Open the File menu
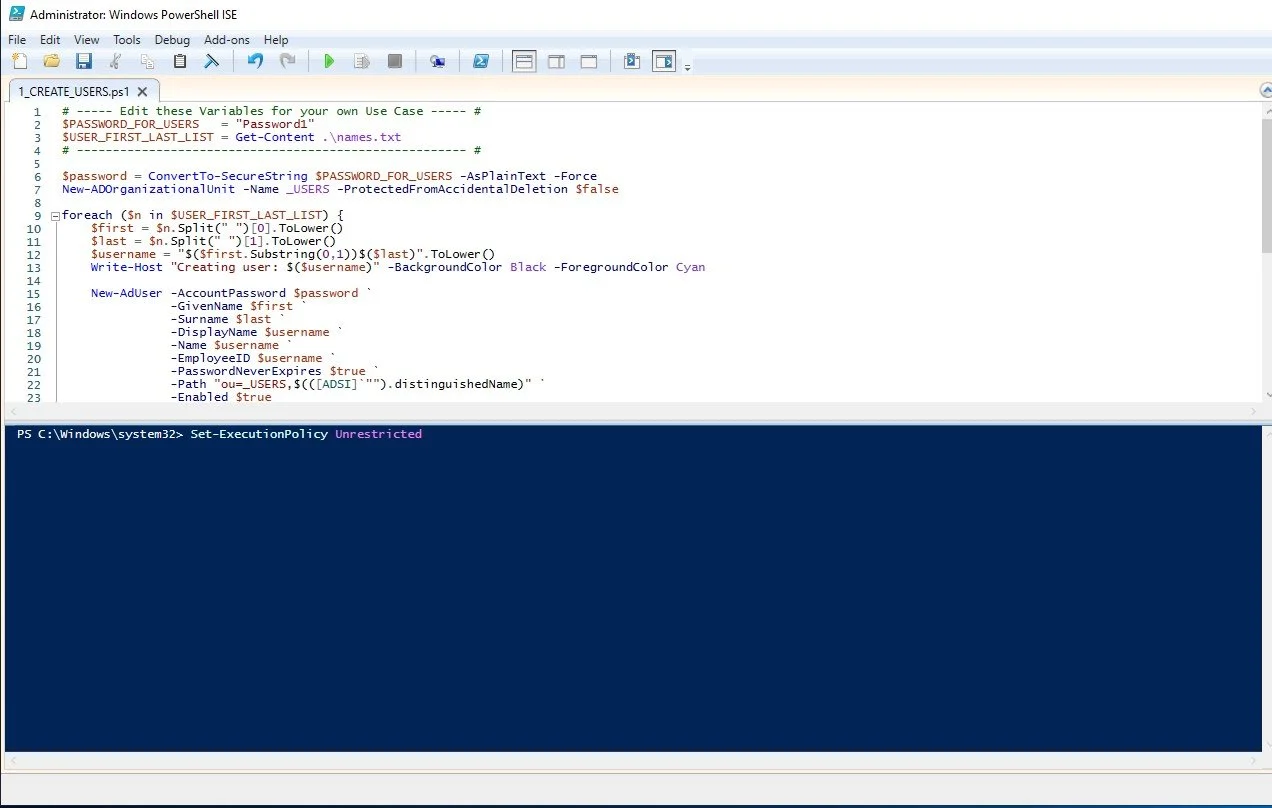1272x808 pixels. (17, 40)
